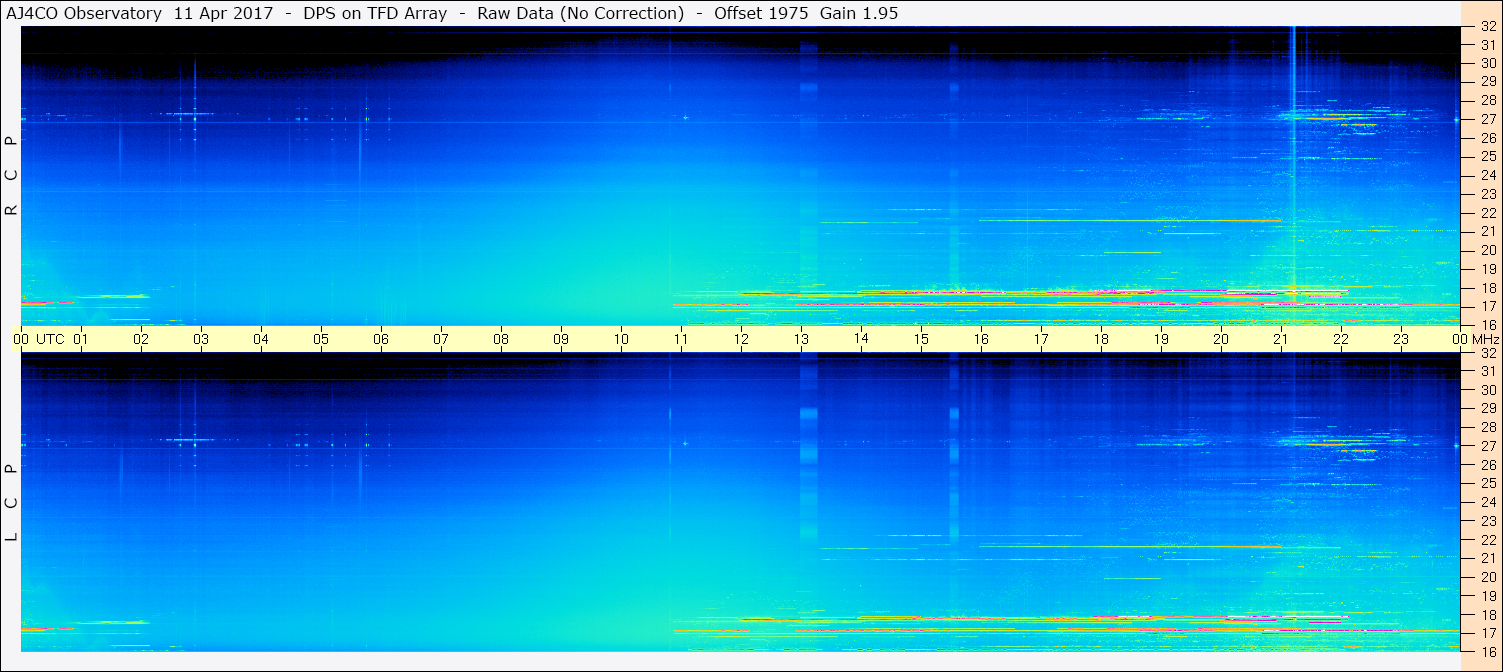The width and height of the screenshot is (1503, 672).
Task: Select hour 23 on the time axis
Action: [1401, 339]
